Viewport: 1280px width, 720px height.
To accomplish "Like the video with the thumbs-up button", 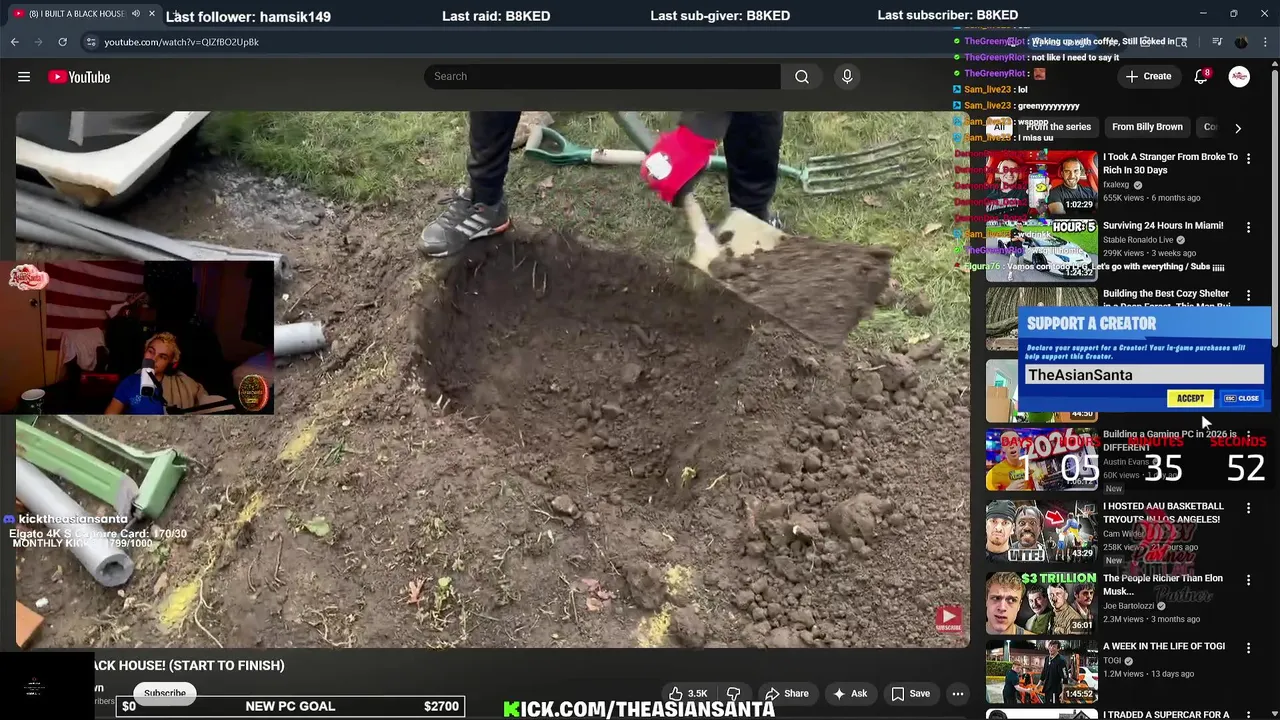I will (x=687, y=693).
